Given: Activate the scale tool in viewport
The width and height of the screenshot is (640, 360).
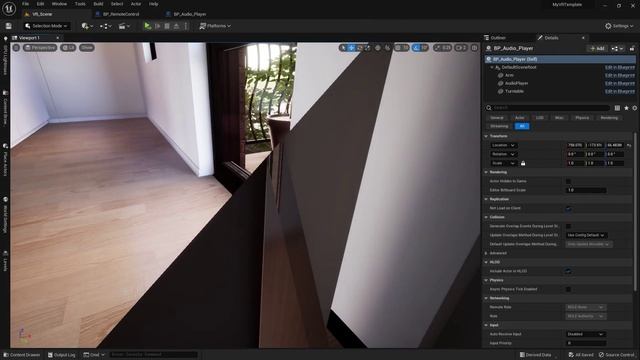Looking at the screenshot, I should click(x=367, y=48).
